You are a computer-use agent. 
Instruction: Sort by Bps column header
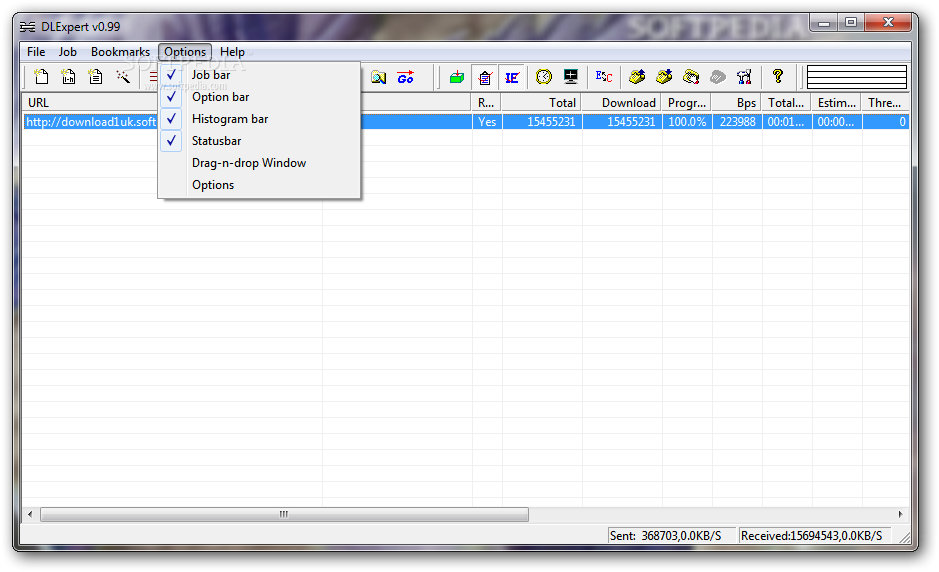pyautogui.click(x=737, y=102)
